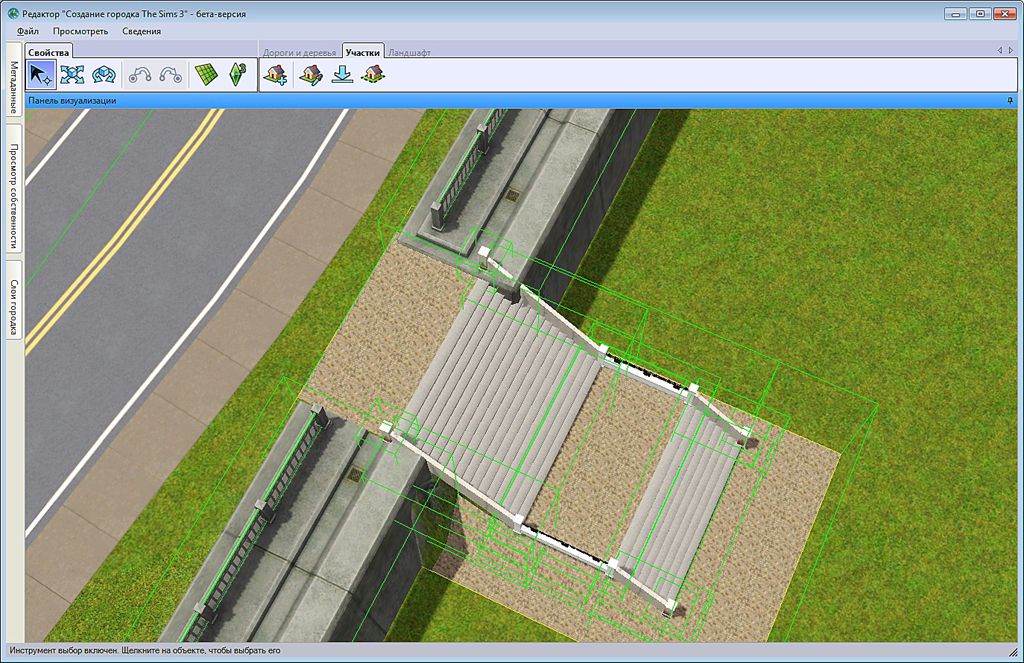Open the Сведения menu
Screen dimensions: 1024x663
(x=141, y=31)
